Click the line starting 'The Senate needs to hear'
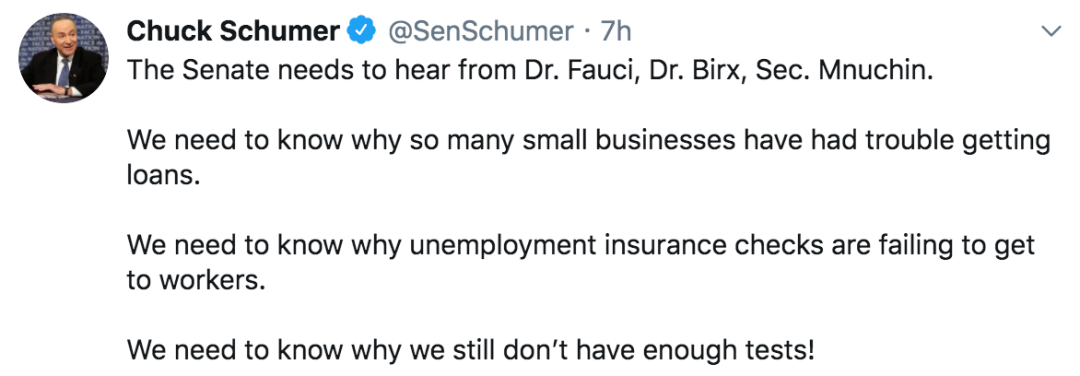Screen dimensions: 1080x376 coord(530,72)
